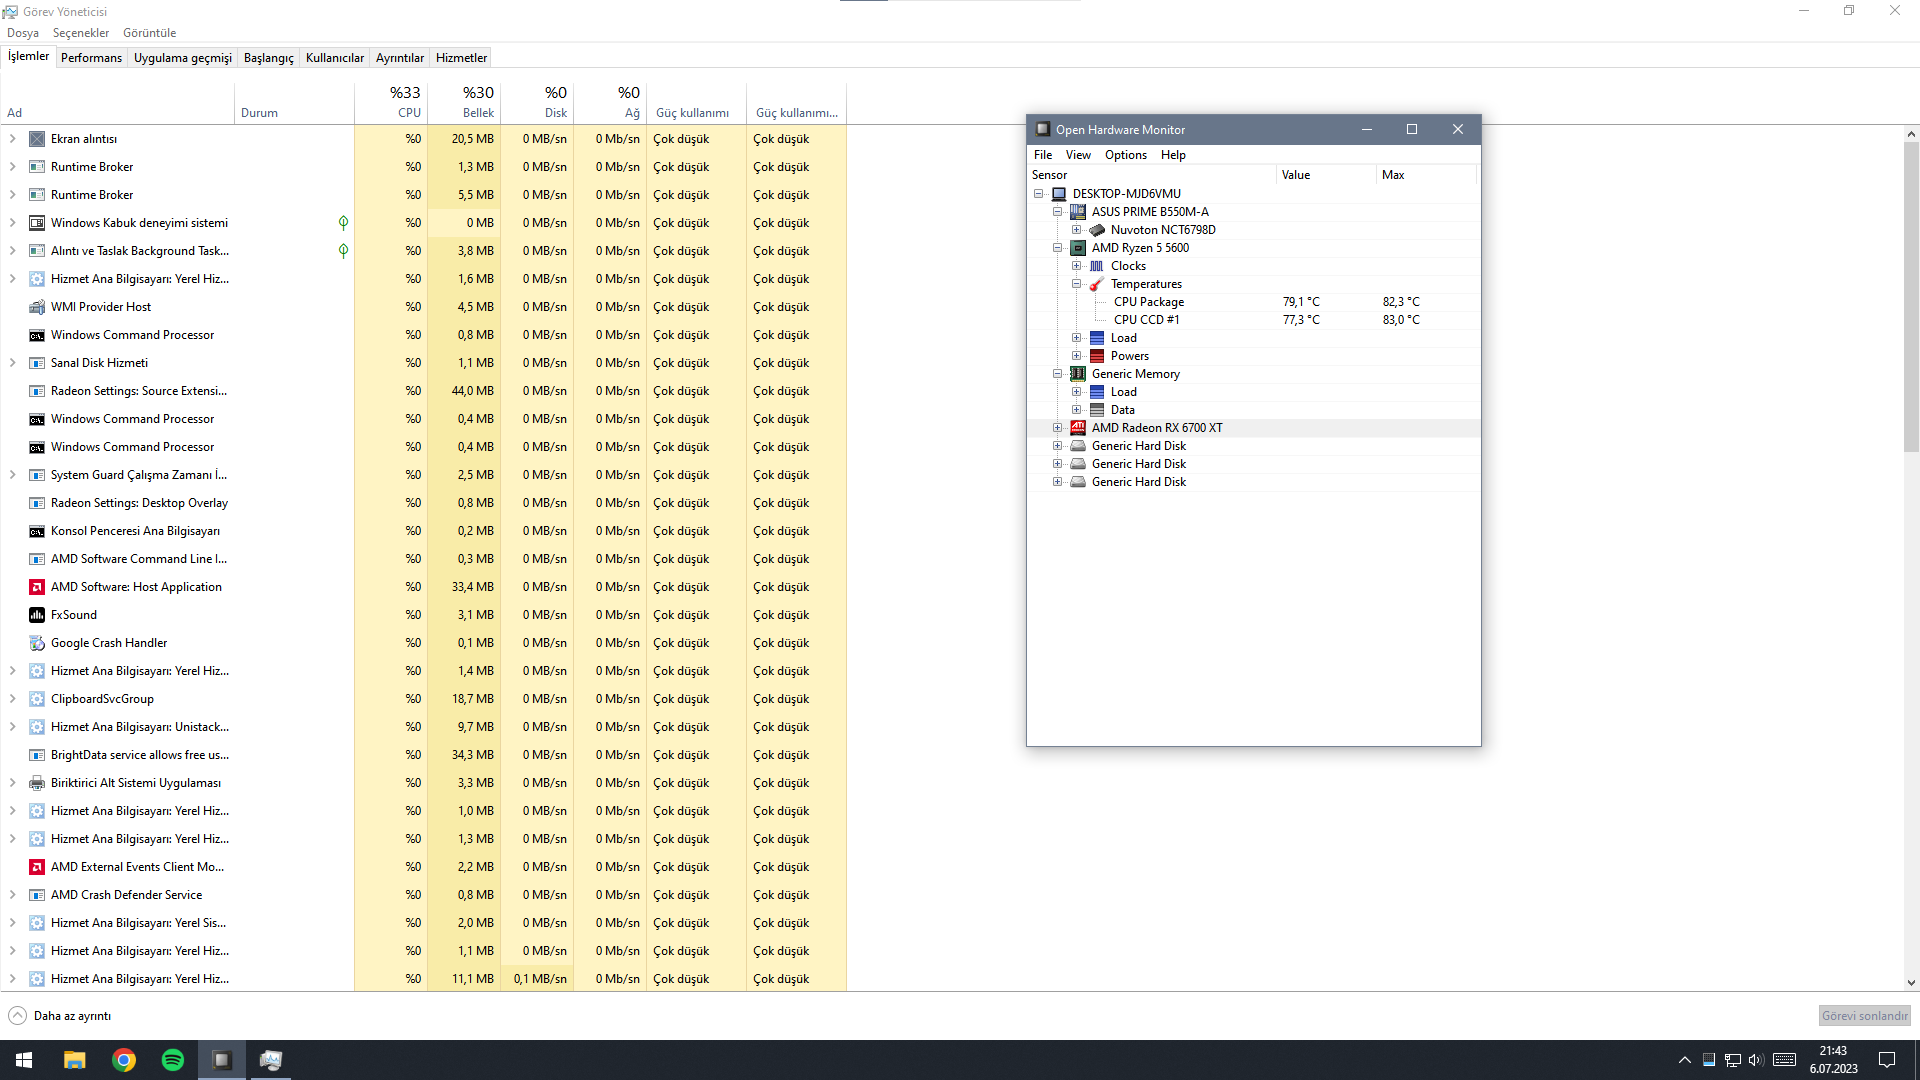Click the Value column header

[x=1326, y=175]
